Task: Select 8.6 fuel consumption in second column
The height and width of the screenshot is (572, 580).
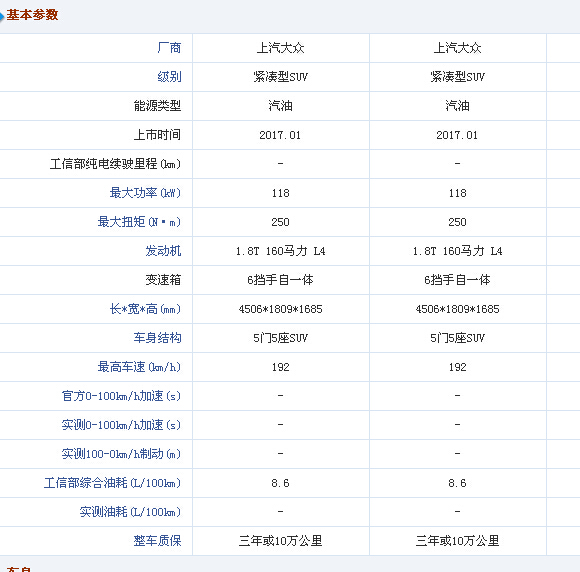Action: pyautogui.click(x=457, y=483)
